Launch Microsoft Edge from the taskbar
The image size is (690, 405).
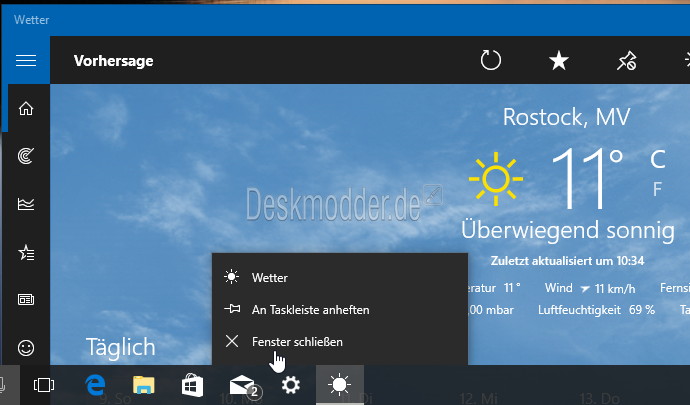tap(95, 385)
